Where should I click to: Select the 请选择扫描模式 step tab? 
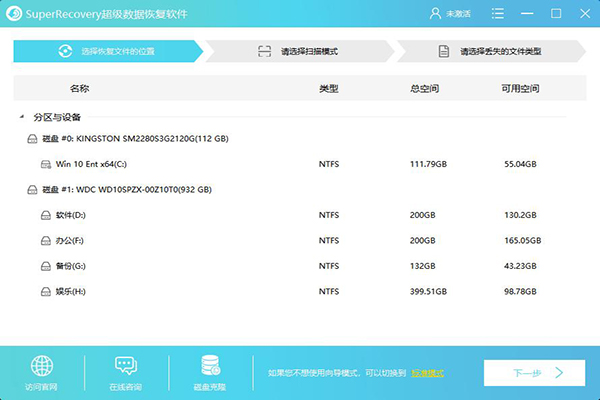[x=300, y=51]
